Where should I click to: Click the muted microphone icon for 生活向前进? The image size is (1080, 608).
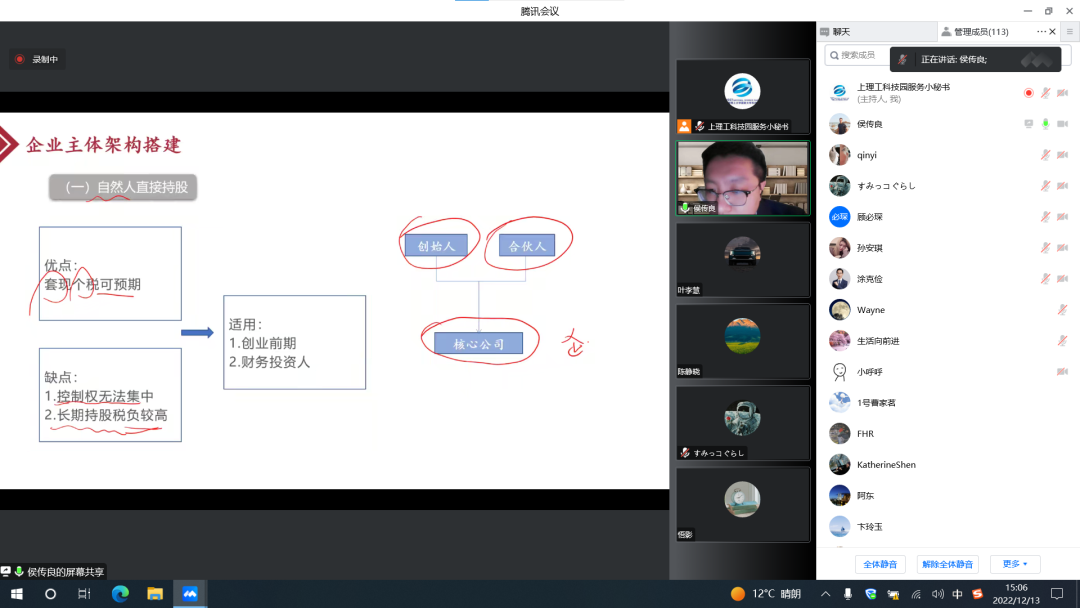pos(1063,341)
